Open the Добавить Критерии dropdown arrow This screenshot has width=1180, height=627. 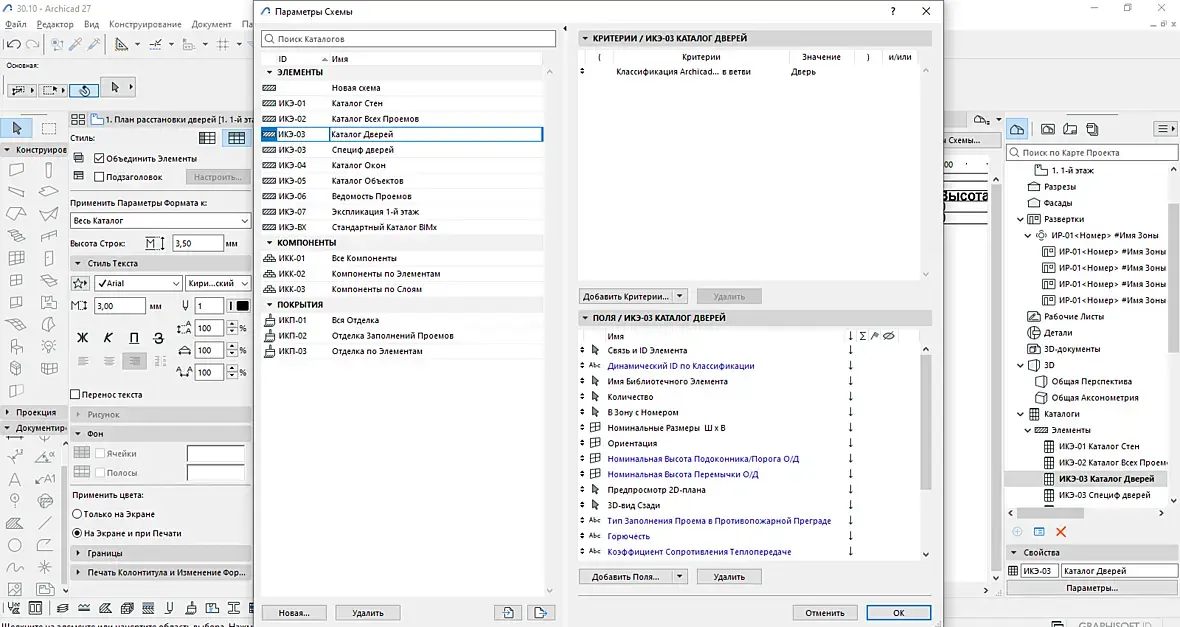[680, 297]
